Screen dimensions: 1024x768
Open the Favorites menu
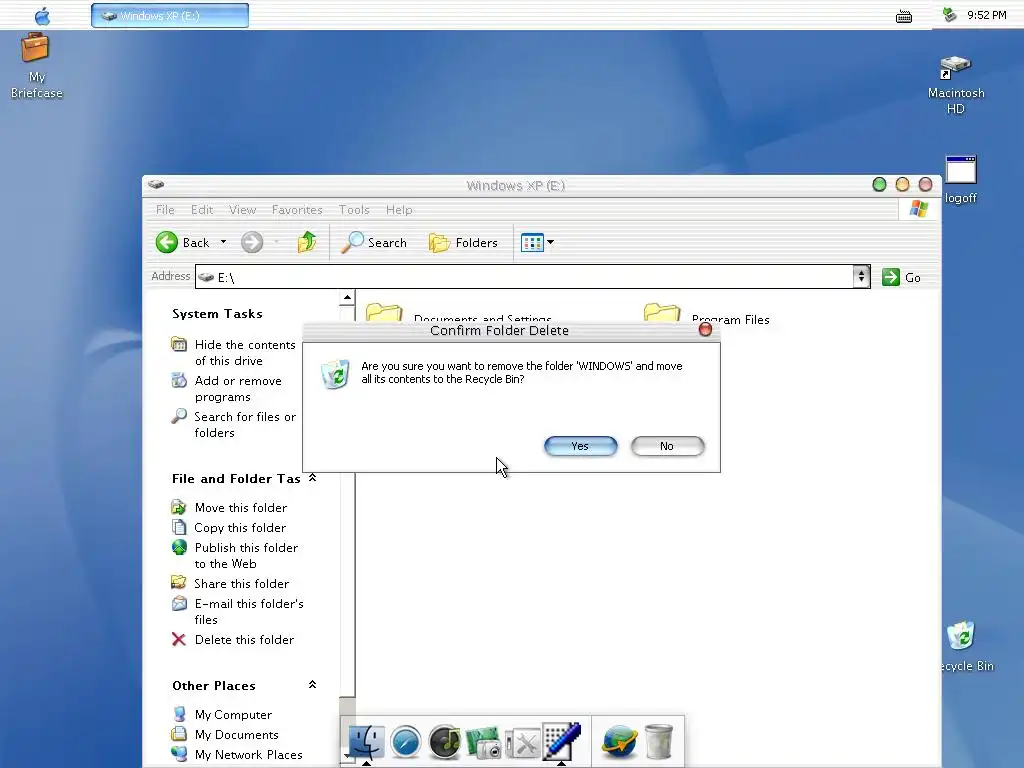[x=297, y=210]
